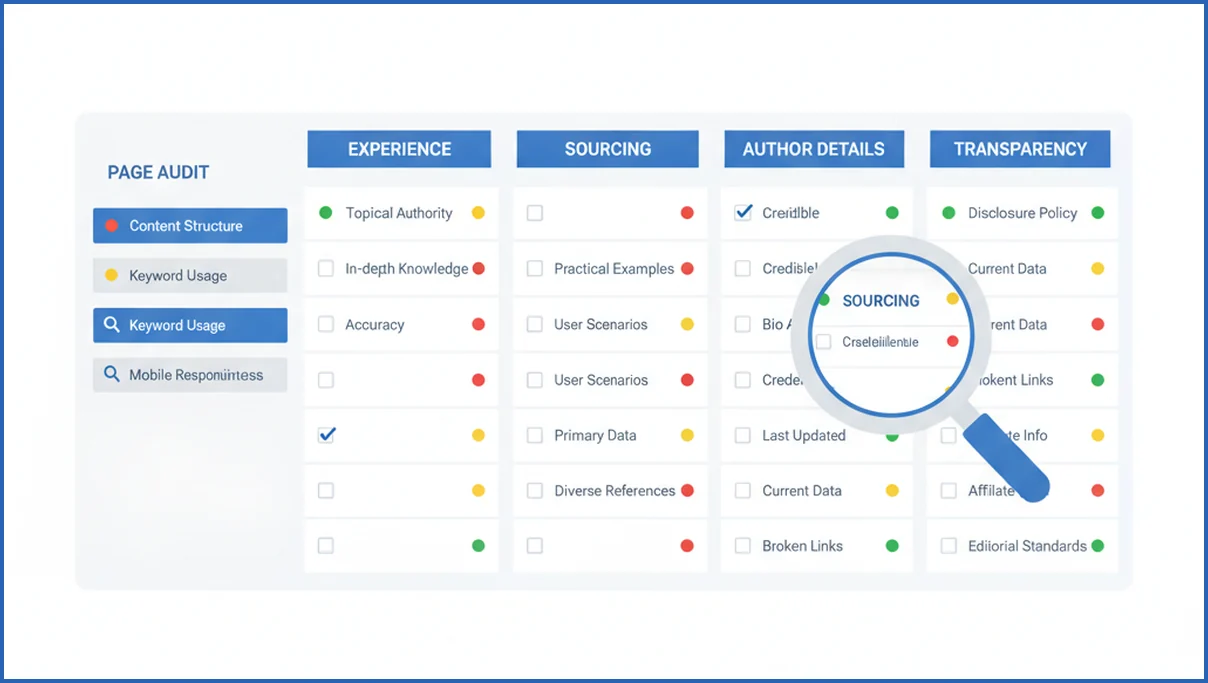Select the AUTHOR DETAILS column header
The image size is (1208, 683).
[814, 149]
